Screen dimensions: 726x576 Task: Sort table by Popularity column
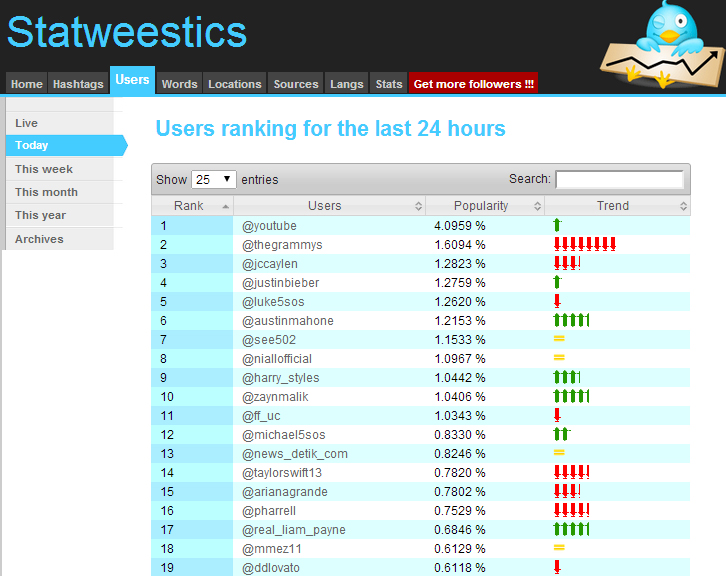(x=485, y=206)
